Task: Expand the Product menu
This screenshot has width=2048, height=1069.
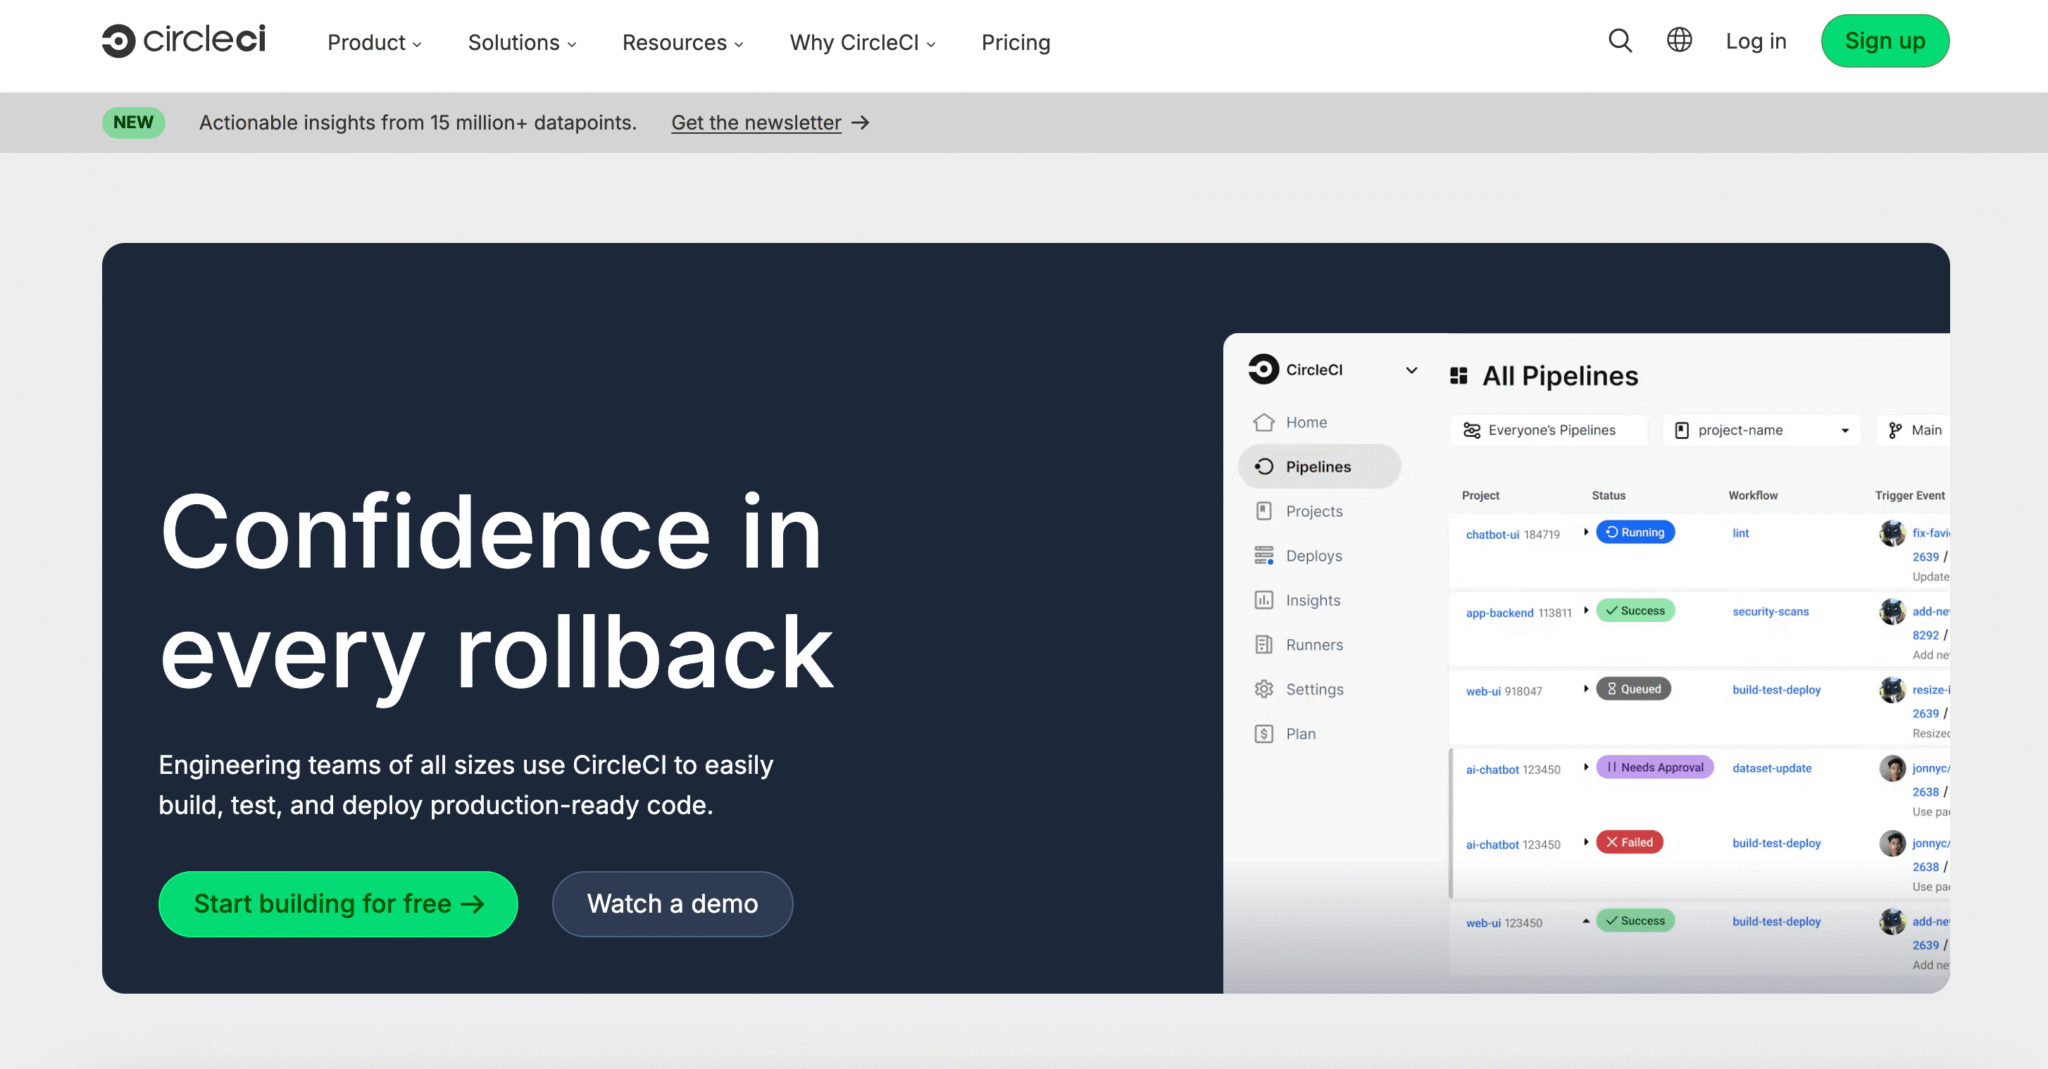Action: point(375,42)
